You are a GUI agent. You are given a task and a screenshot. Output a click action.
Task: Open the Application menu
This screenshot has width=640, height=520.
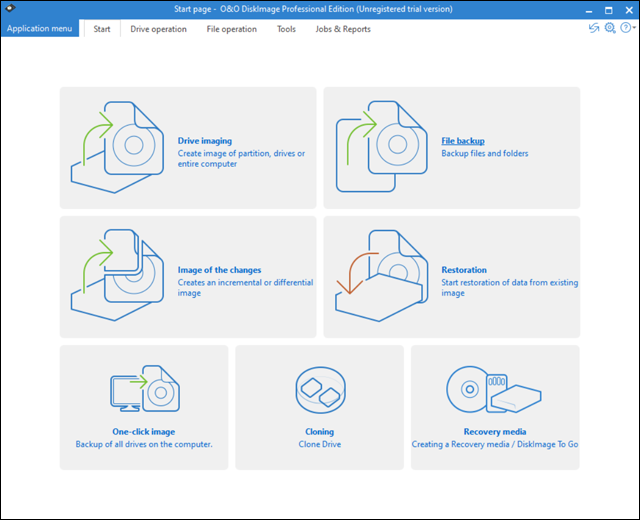[x=40, y=29]
